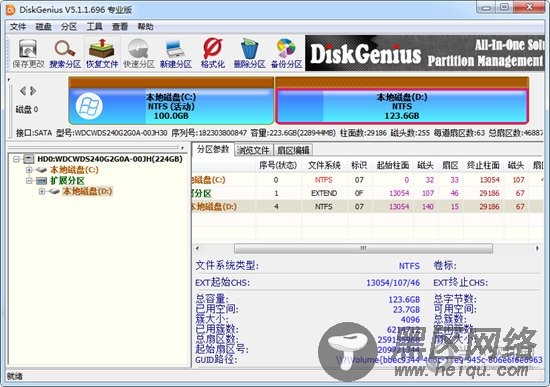Select 本地磁盘(D:) in the left tree

point(87,191)
